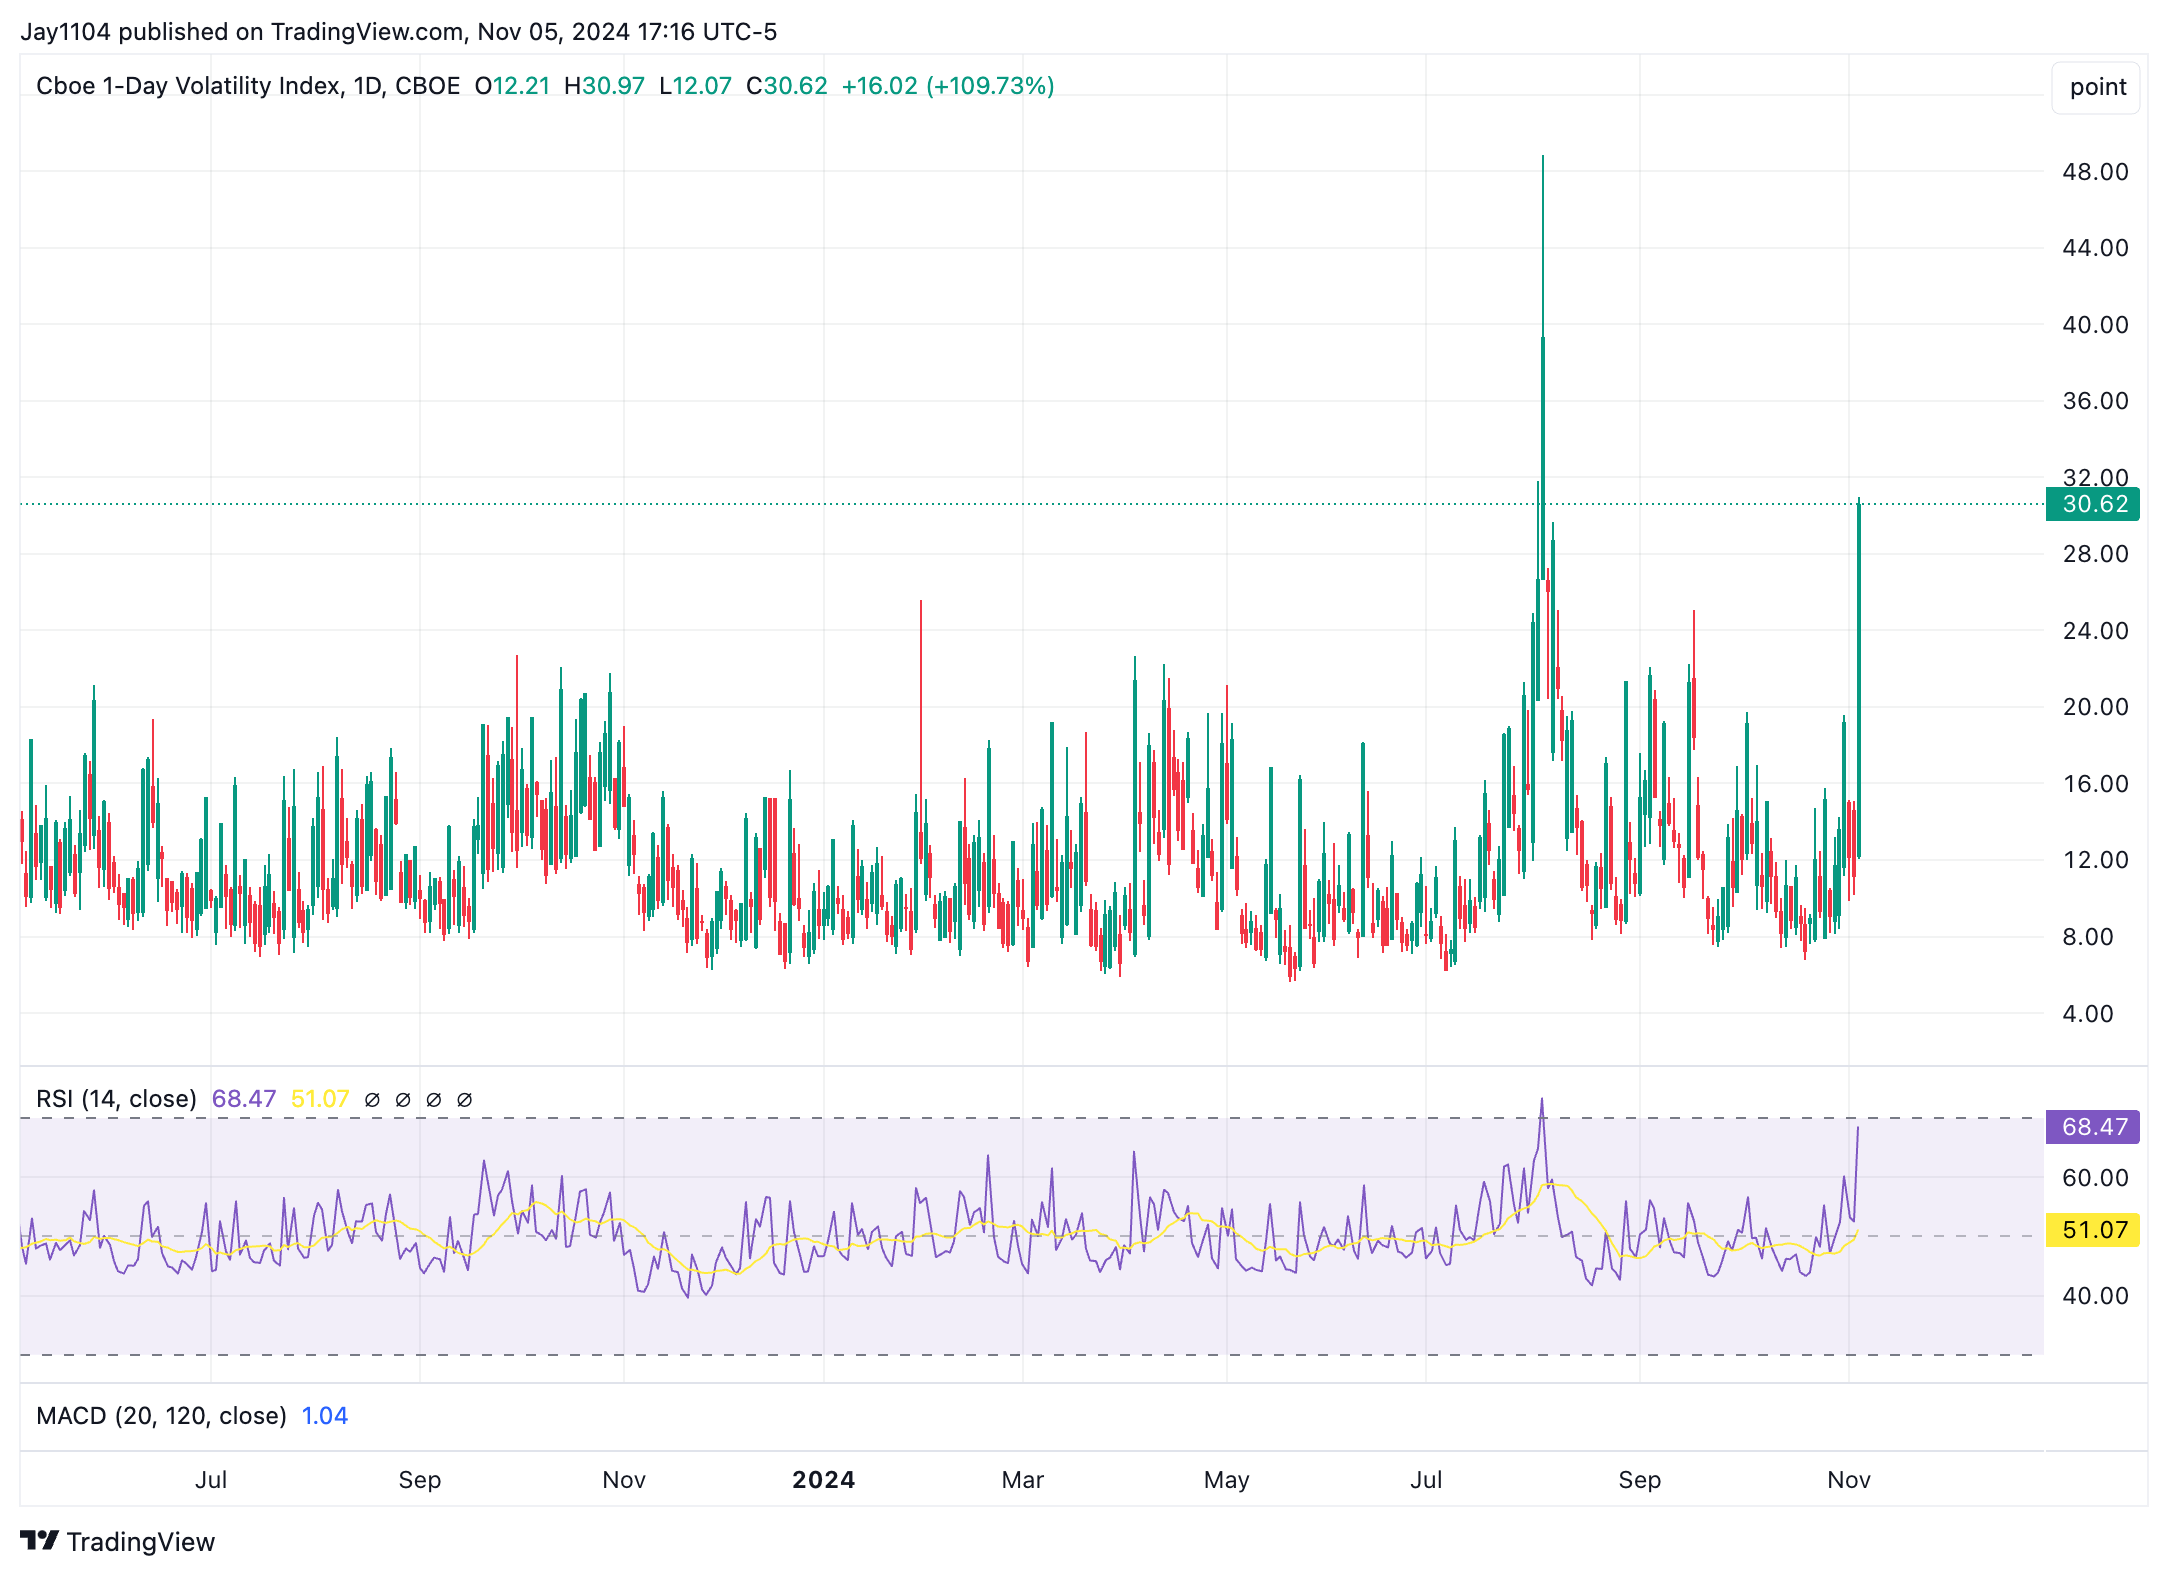The width and height of the screenshot is (2168, 1576).
Task: Click the 'Jay1104 published on TradingView.com' header text
Action: click(241, 32)
